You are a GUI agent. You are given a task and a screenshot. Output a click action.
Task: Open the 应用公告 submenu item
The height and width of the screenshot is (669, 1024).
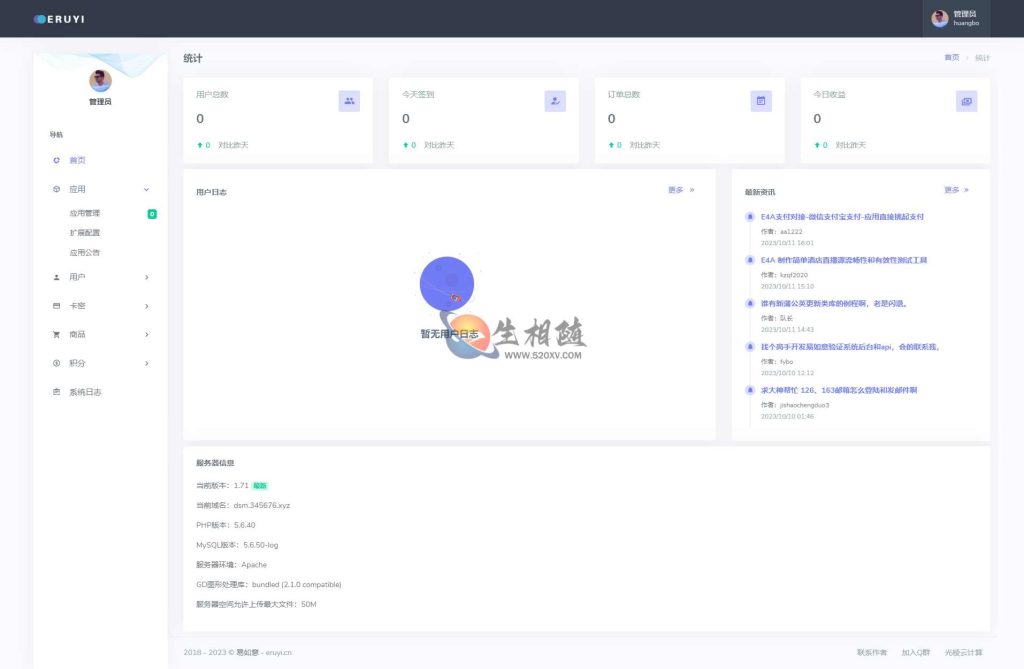(85, 253)
